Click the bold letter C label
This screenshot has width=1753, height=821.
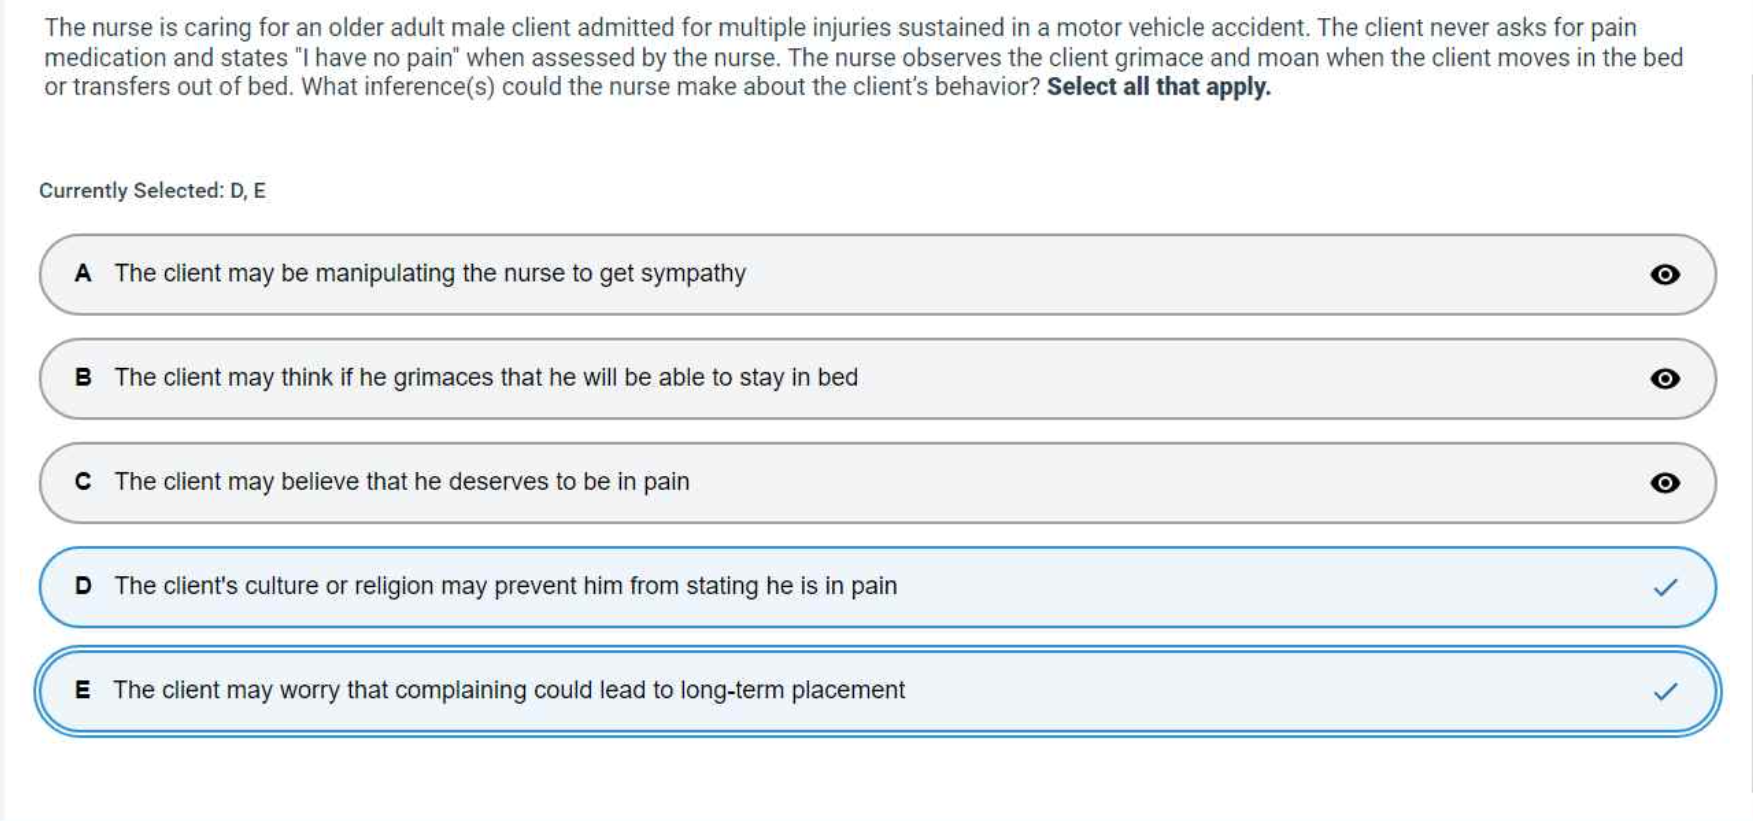(83, 481)
